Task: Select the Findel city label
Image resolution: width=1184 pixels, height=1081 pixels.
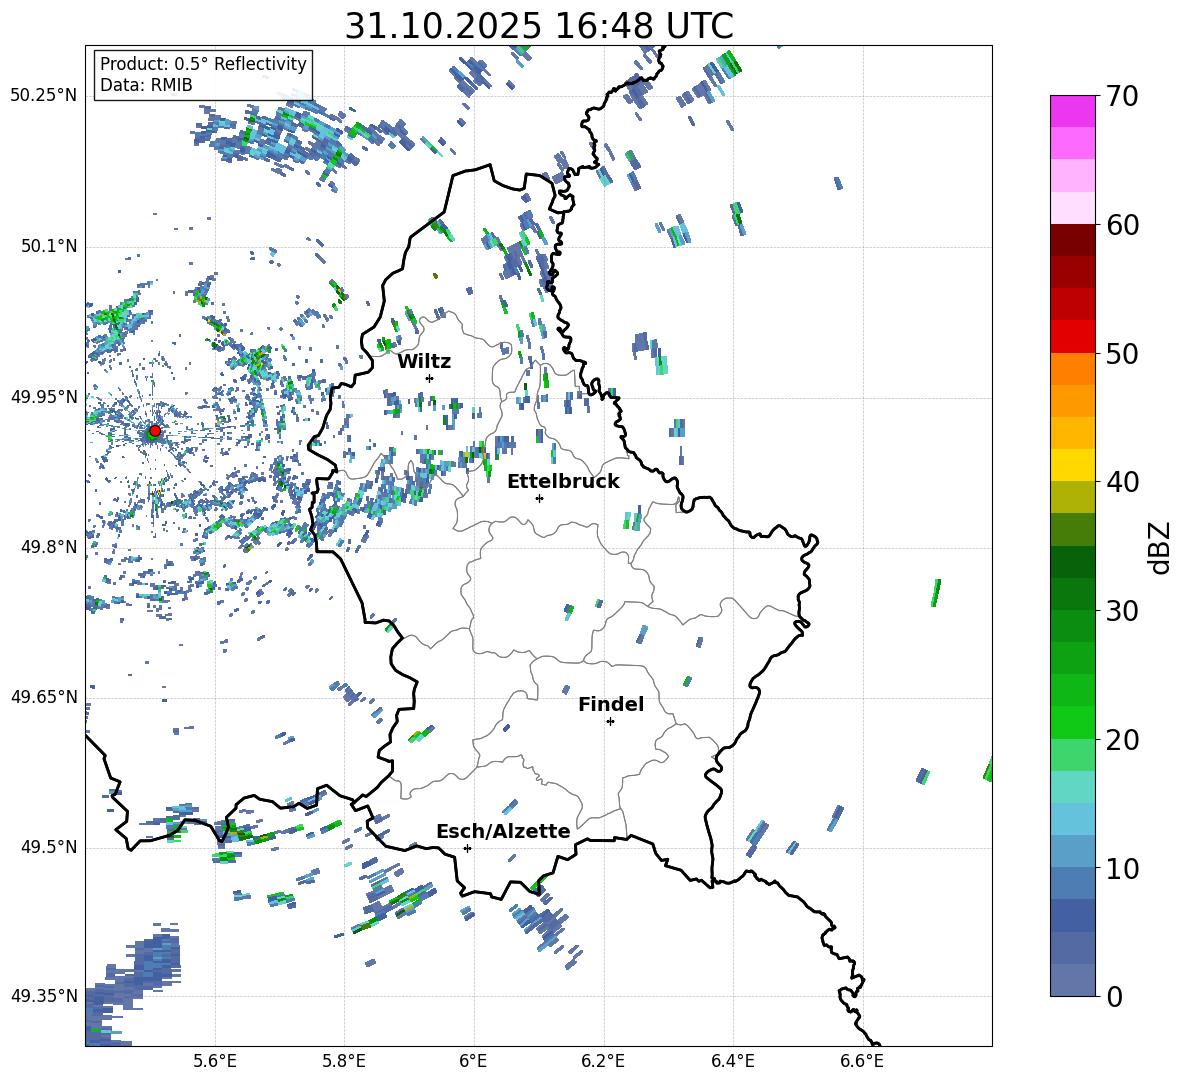Action: pos(611,704)
